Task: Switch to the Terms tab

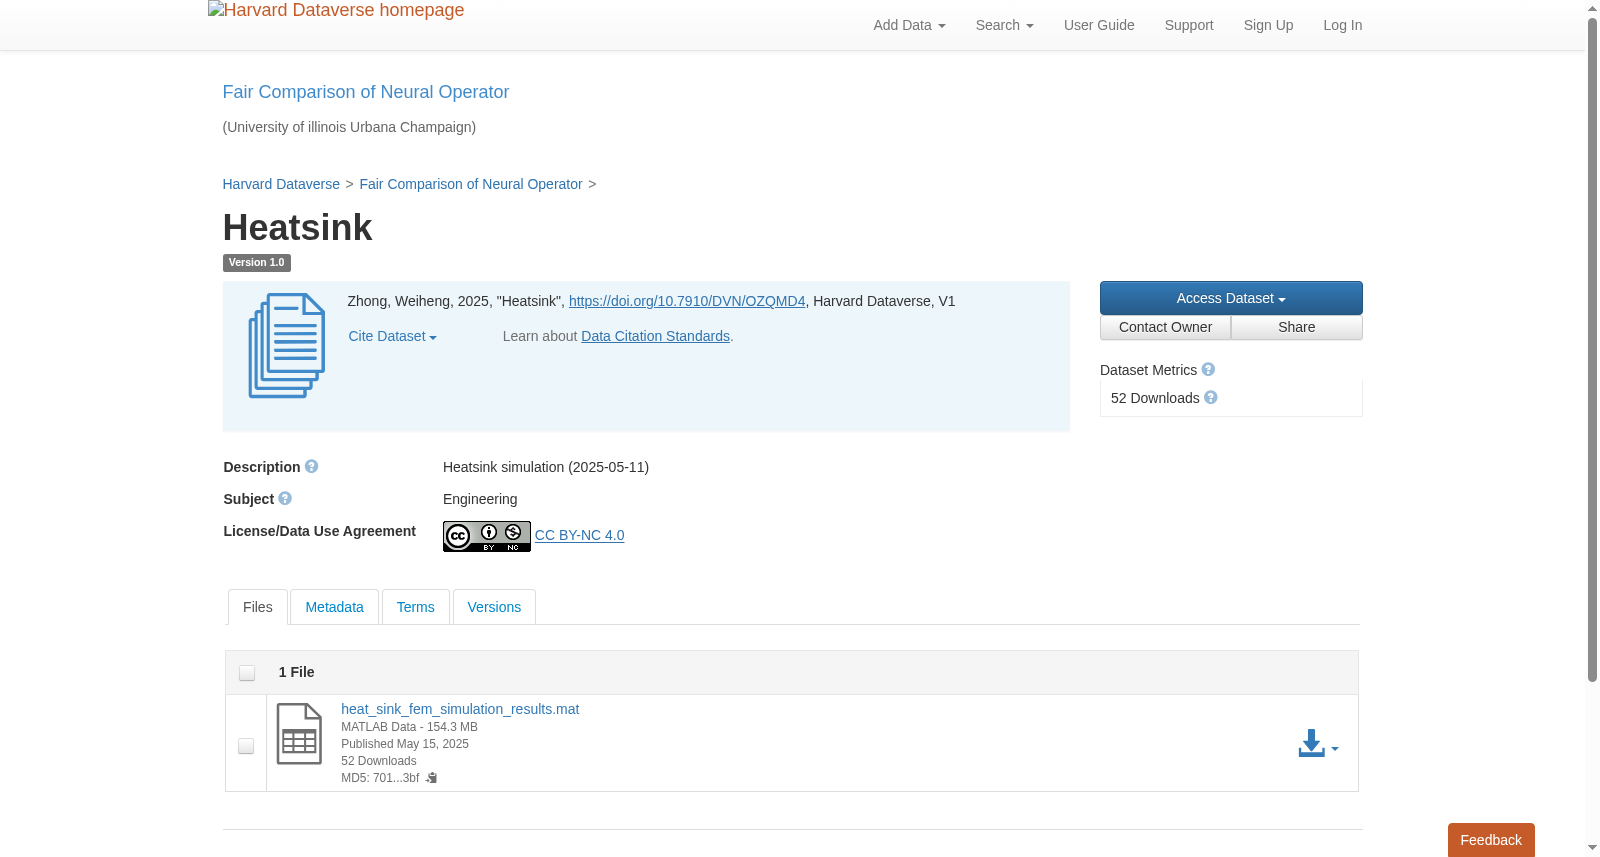Action: pos(415,607)
